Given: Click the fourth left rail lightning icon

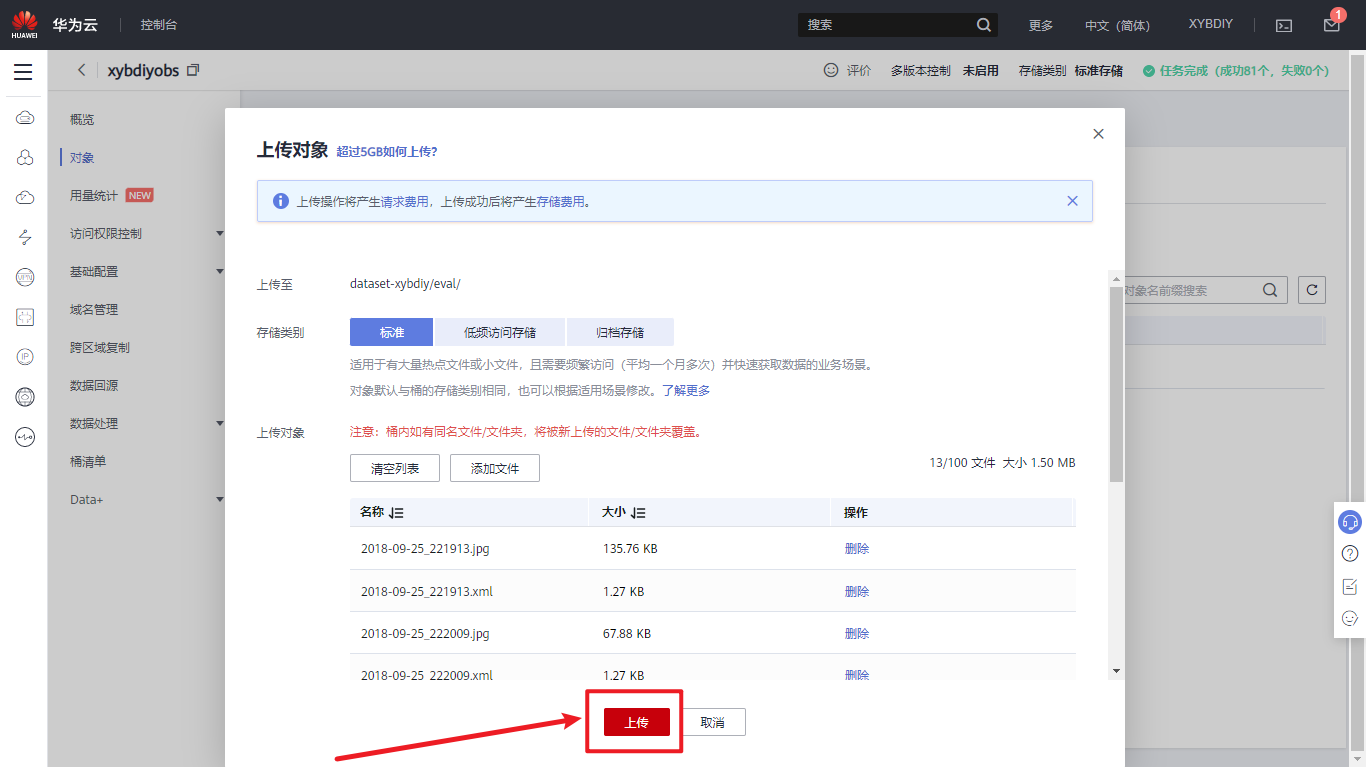Looking at the screenshot, I should tap(25, 237).
